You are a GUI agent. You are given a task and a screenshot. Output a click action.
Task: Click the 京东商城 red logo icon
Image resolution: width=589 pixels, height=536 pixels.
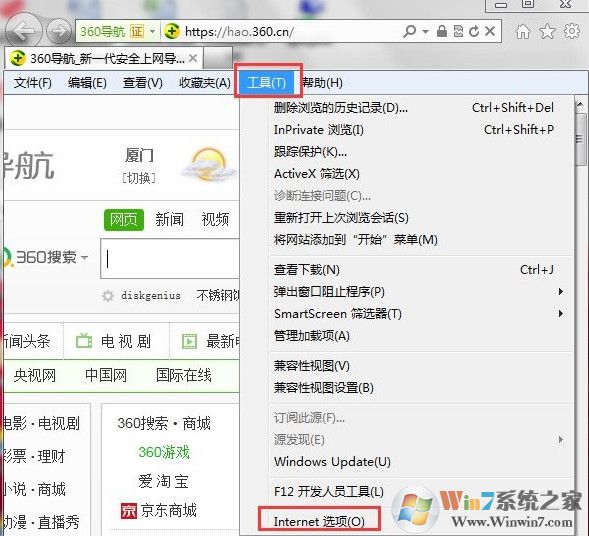(x=129, y=511)
